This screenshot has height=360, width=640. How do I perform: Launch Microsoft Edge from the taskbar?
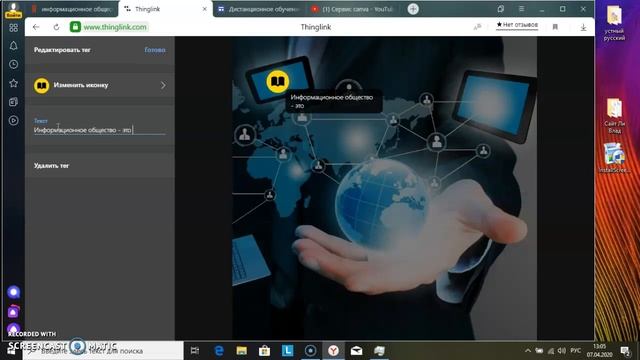coord(219,351)
